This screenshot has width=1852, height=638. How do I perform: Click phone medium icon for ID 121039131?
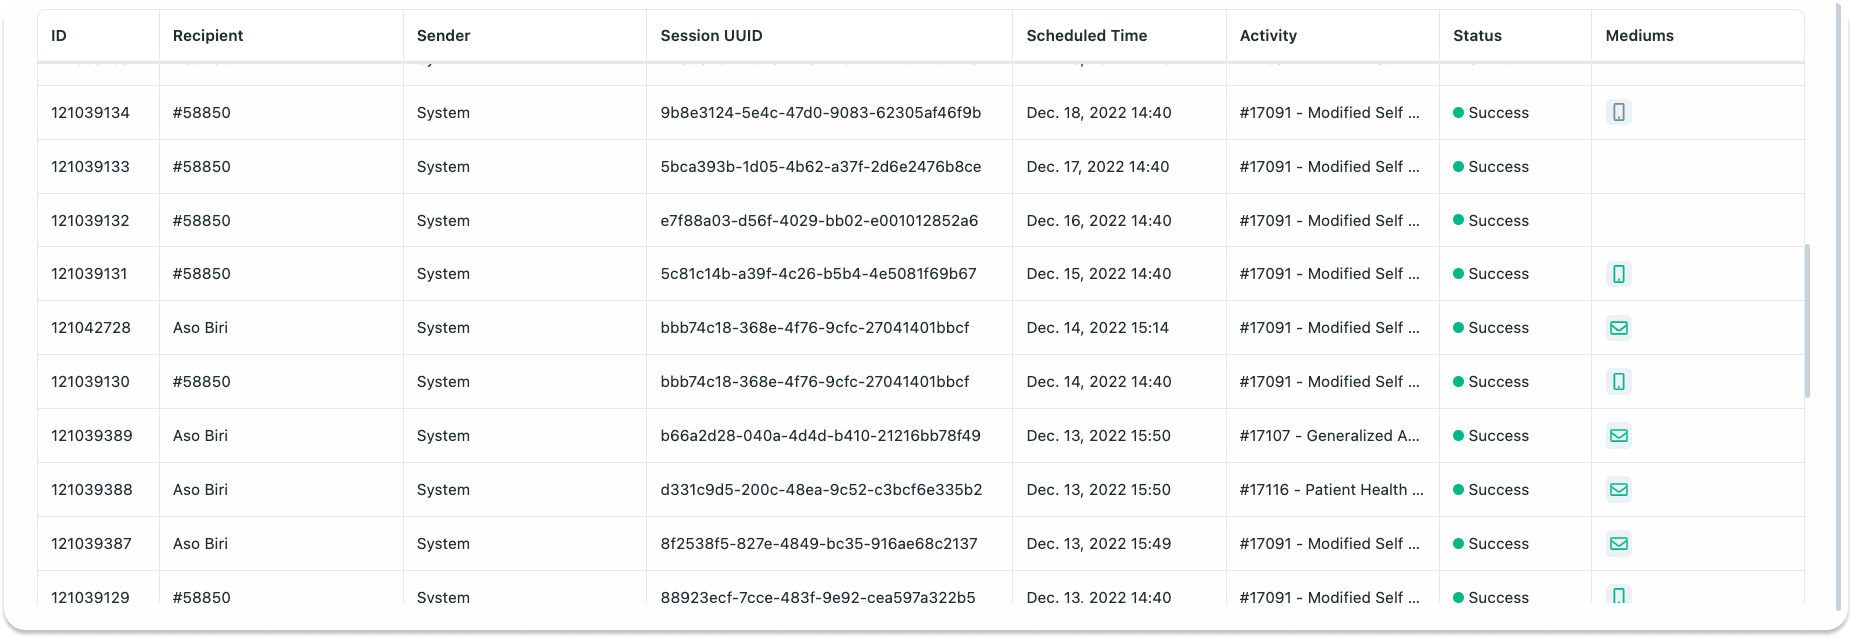(1618, 274)
